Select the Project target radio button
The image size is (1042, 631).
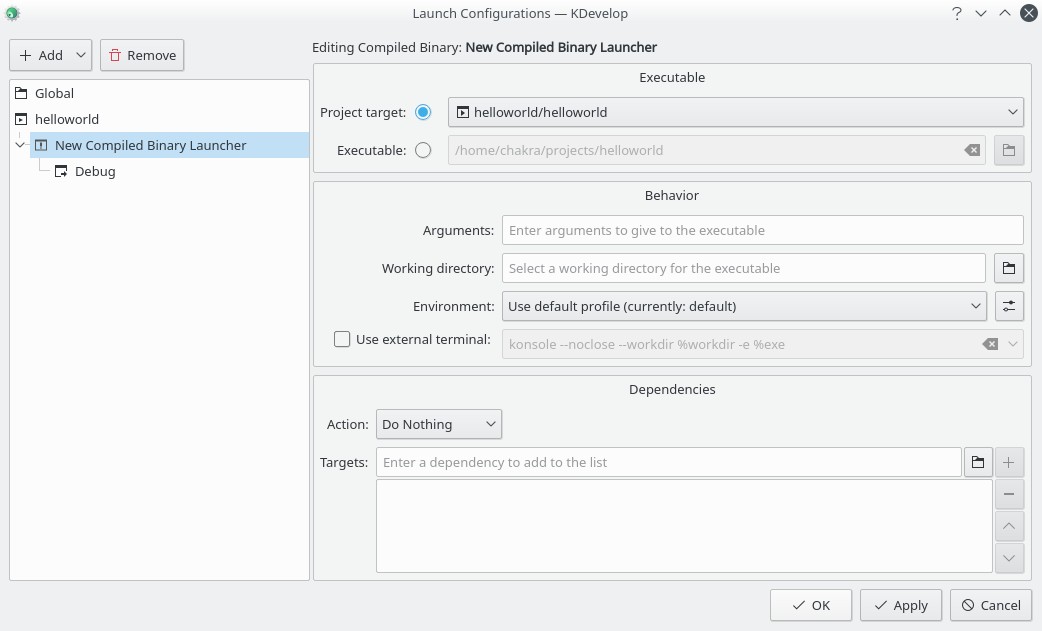pyautogui.click(x=423, y=112)
